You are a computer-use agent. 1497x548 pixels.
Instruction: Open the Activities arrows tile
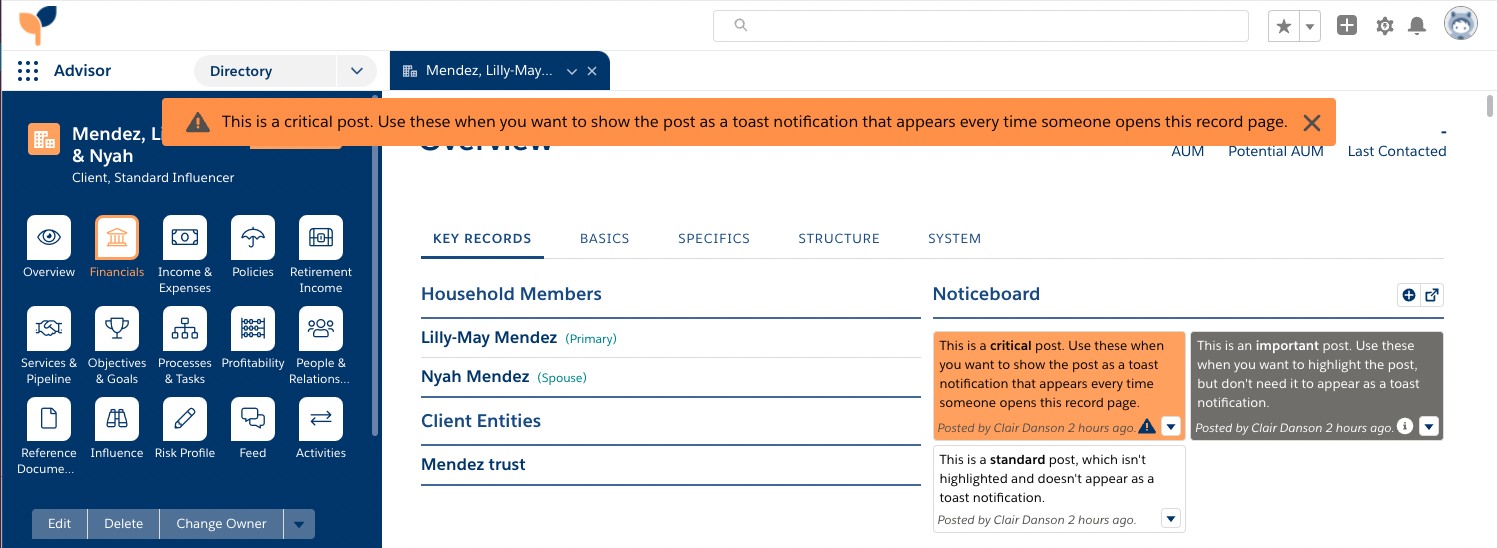[x=321, y=419]
